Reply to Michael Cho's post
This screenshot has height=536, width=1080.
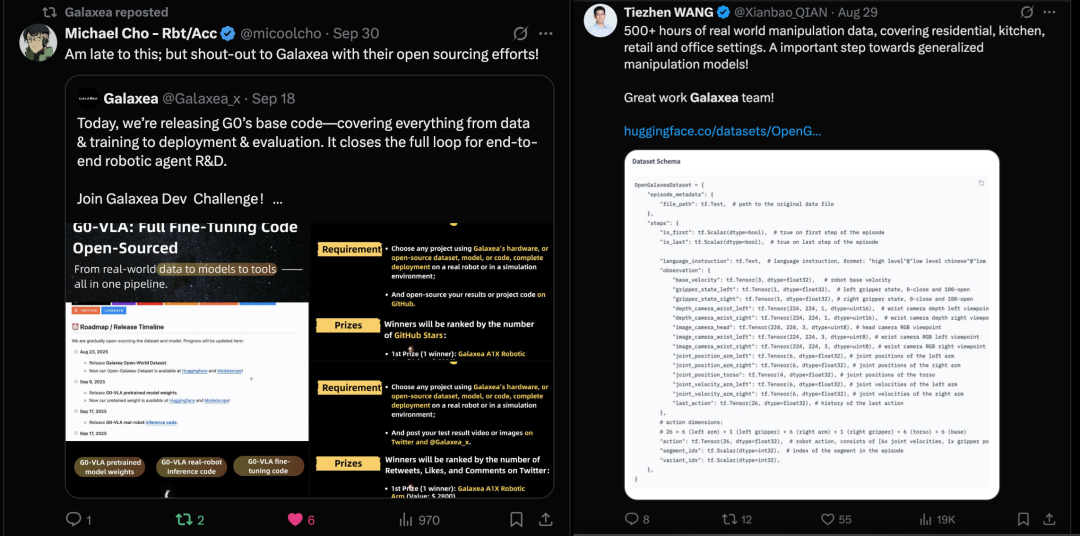pyautogui.click(x=73, y=519)
